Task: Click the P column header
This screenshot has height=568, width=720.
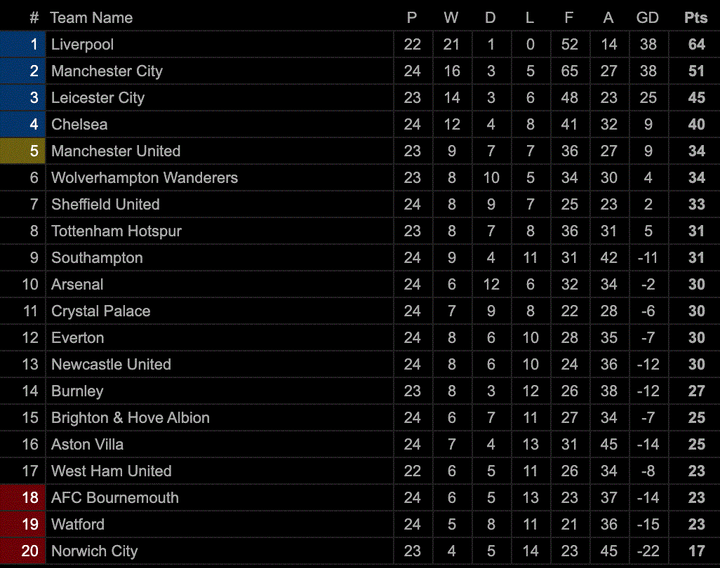Action: click(x=412, y=18)
